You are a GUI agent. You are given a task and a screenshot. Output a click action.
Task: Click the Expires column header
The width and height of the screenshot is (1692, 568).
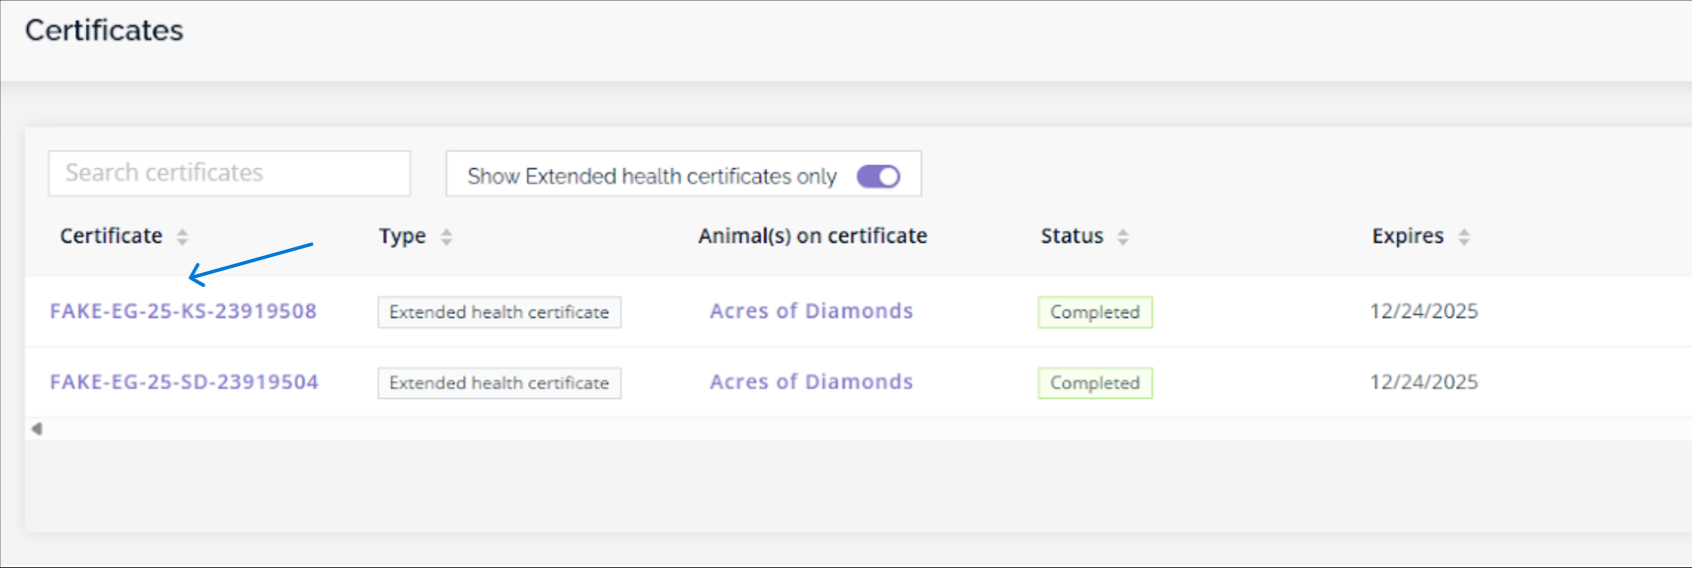tap(1407, 236)
